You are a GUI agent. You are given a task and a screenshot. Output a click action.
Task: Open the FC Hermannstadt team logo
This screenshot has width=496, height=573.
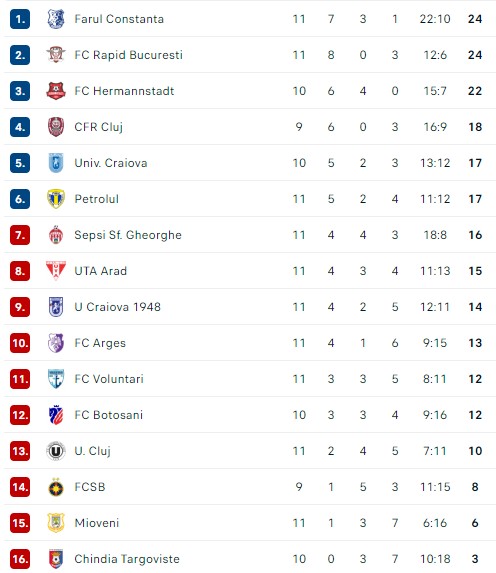pos(56,91)
